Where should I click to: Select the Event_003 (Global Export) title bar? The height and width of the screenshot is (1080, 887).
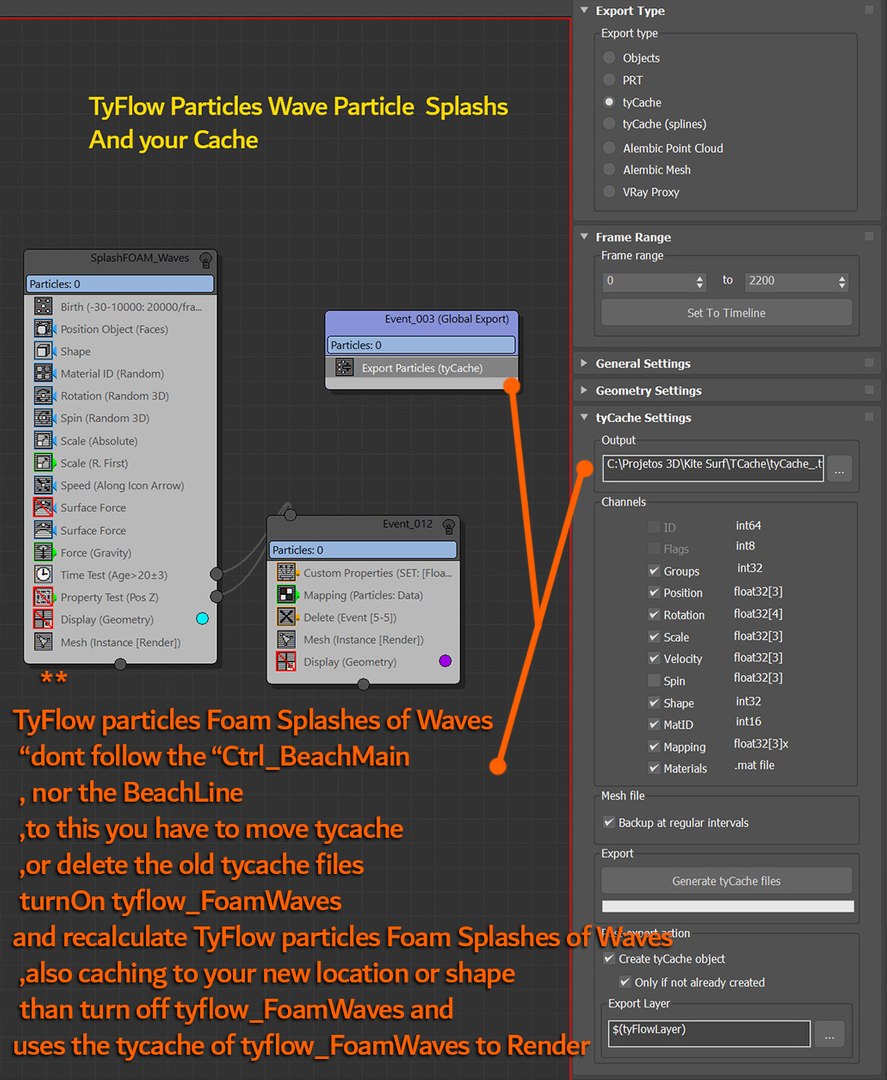[x=421, y=320]
